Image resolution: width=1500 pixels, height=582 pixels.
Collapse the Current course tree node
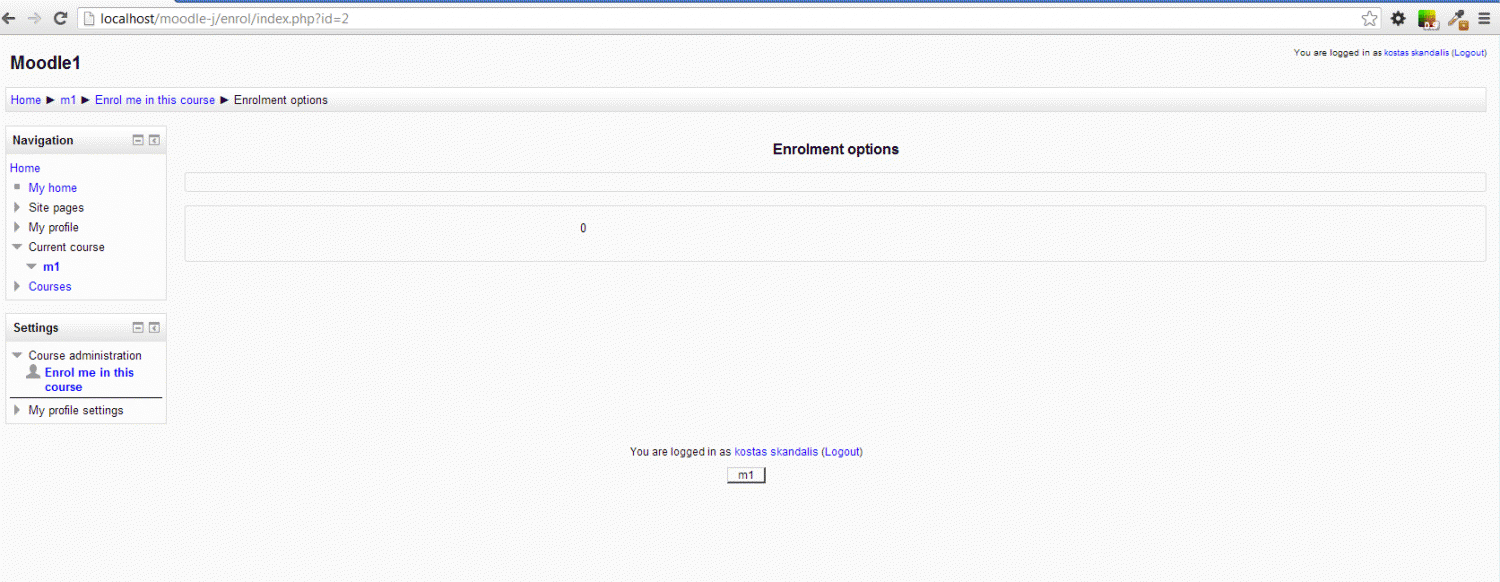17,247
